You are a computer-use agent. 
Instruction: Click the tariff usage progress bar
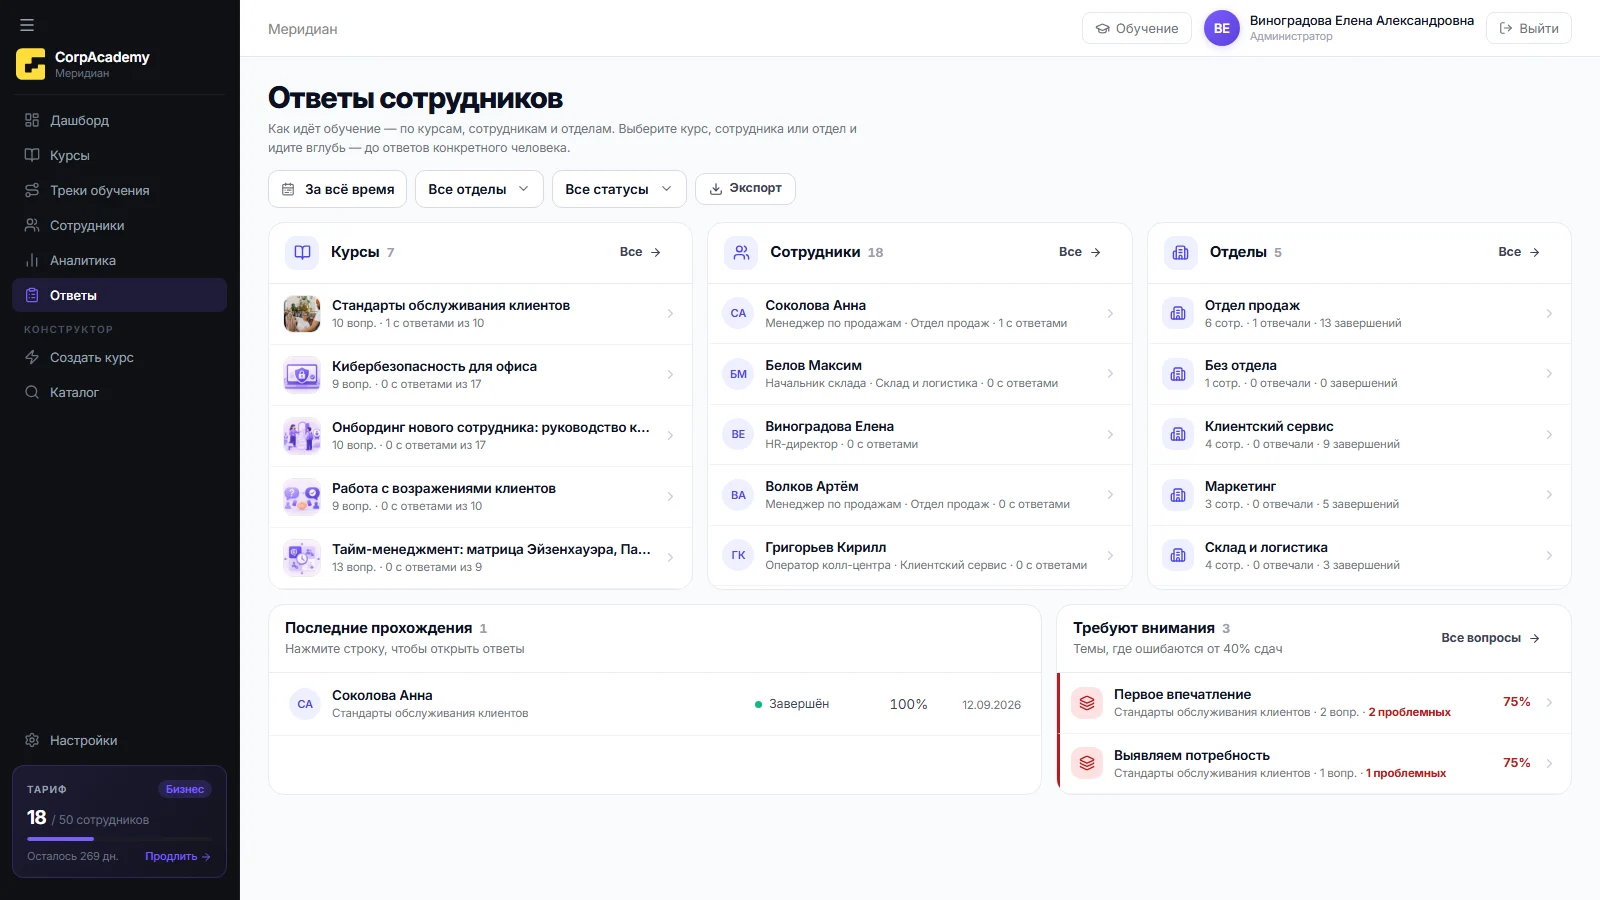(119, 838)
